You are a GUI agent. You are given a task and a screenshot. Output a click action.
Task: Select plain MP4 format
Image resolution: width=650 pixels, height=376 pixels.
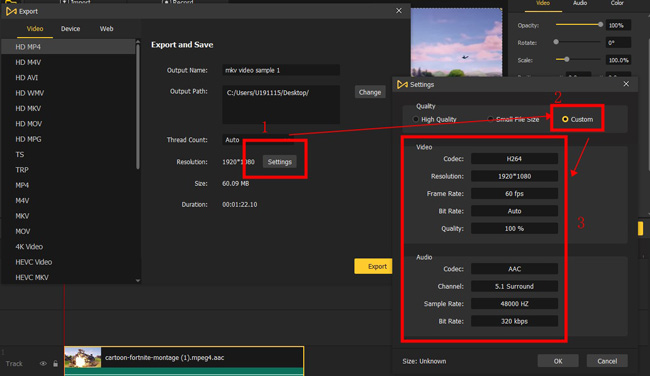click(68, 185)
